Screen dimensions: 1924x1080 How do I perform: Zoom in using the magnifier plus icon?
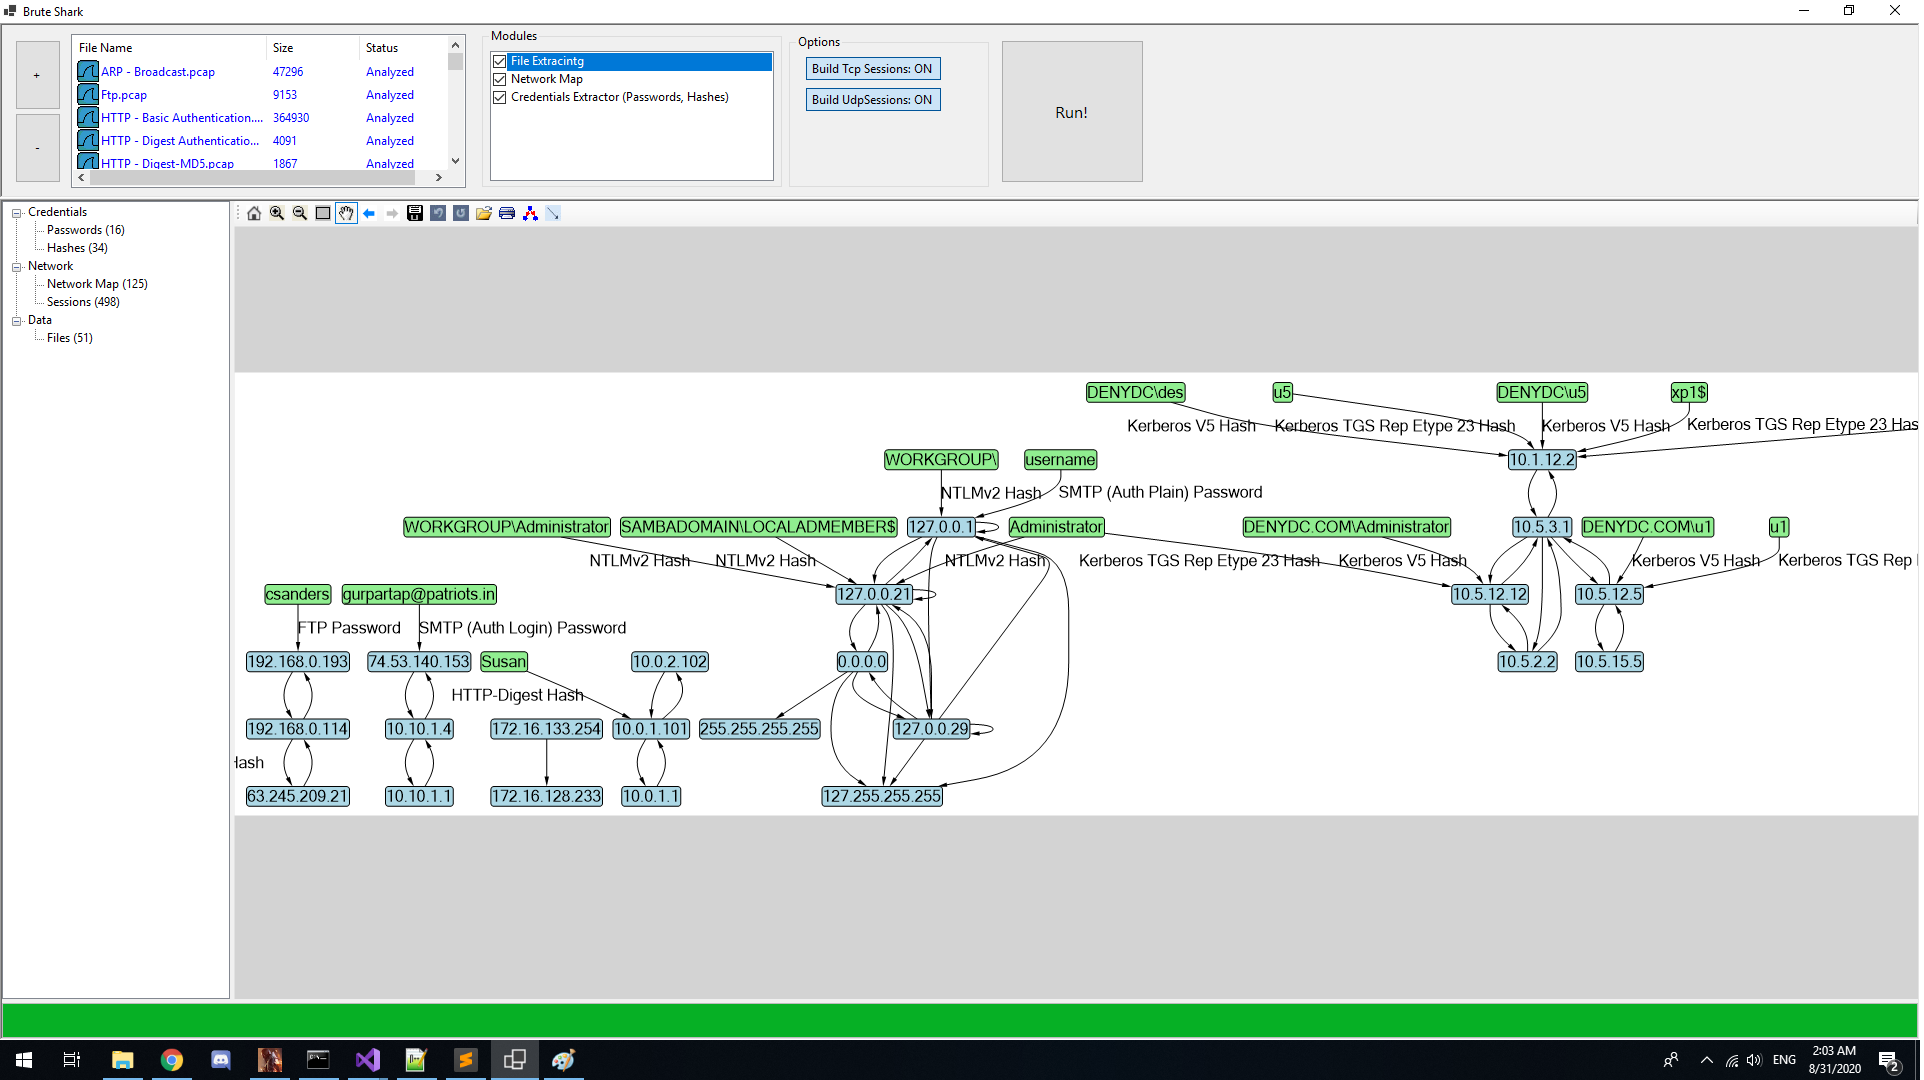277,213
